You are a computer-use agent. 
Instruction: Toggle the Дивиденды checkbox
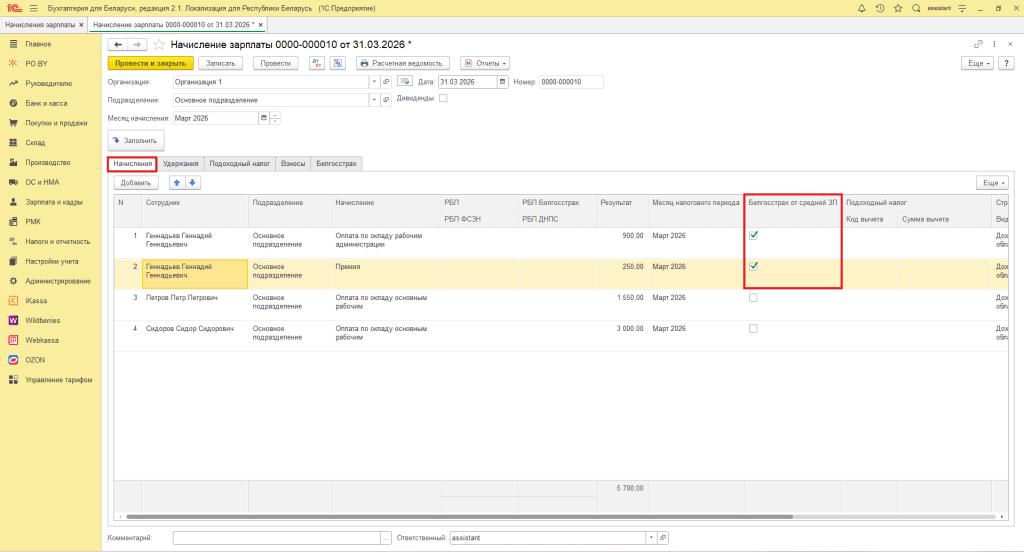click(443, 98)
